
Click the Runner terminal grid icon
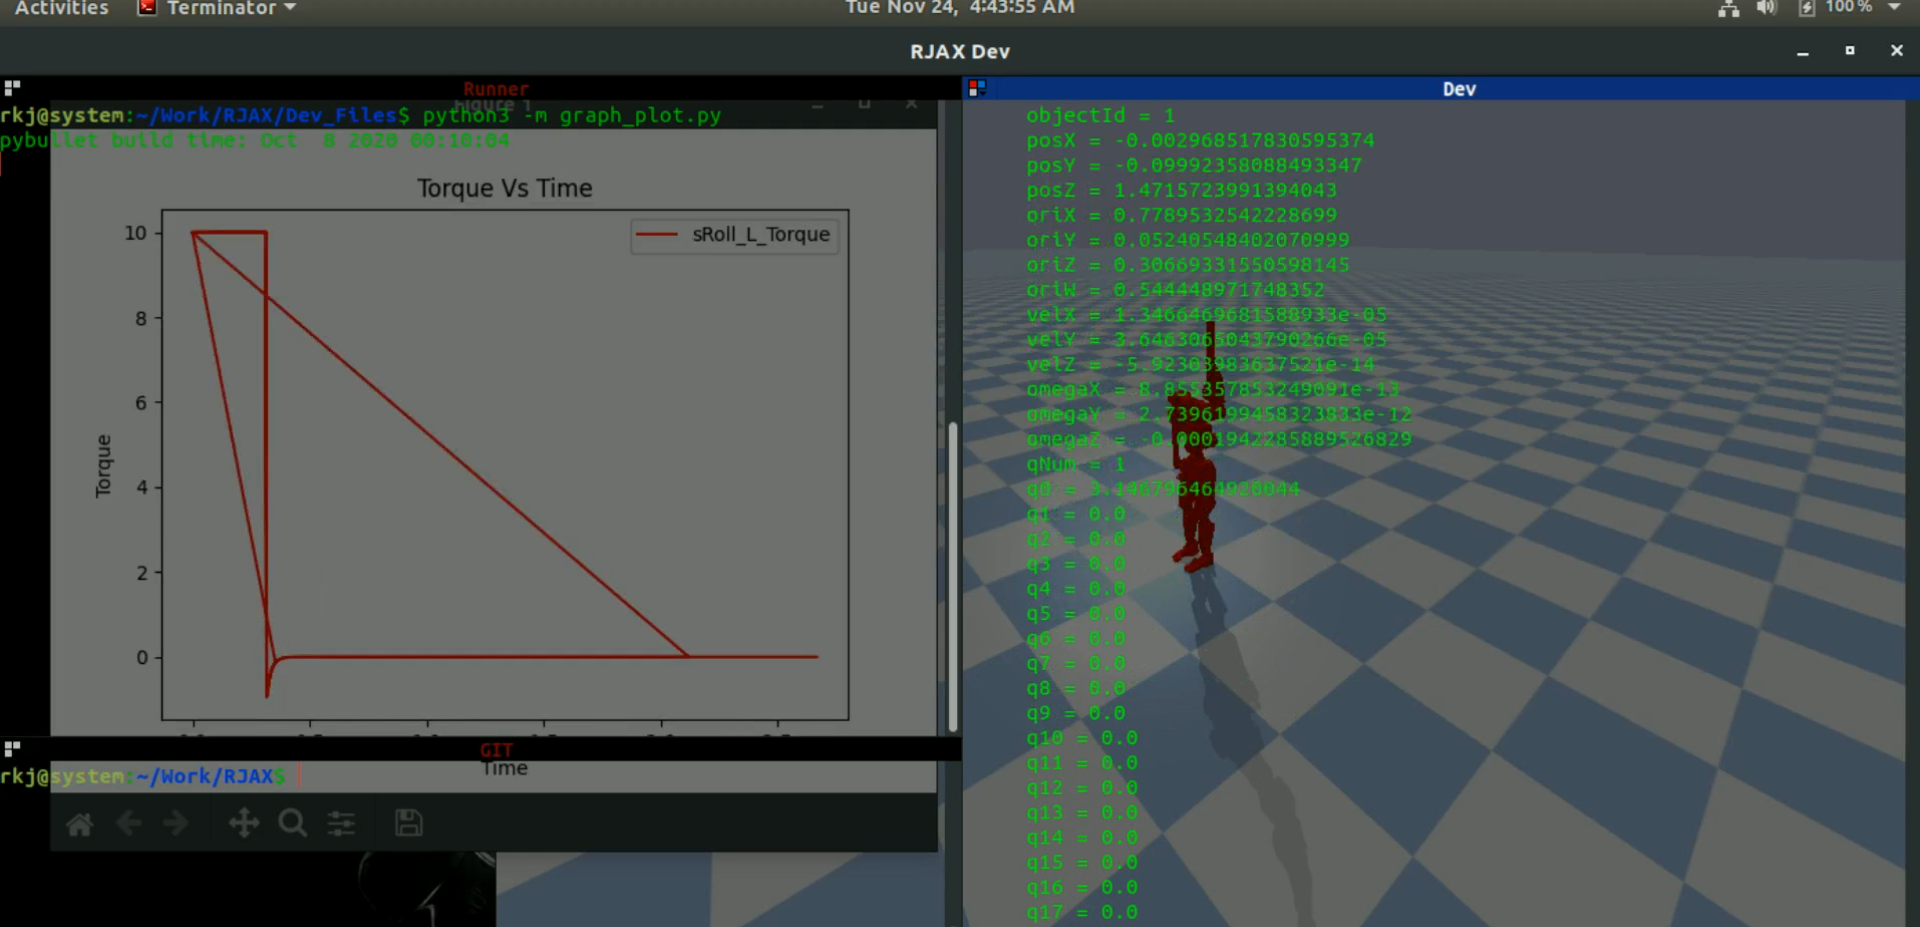[12, 87]
